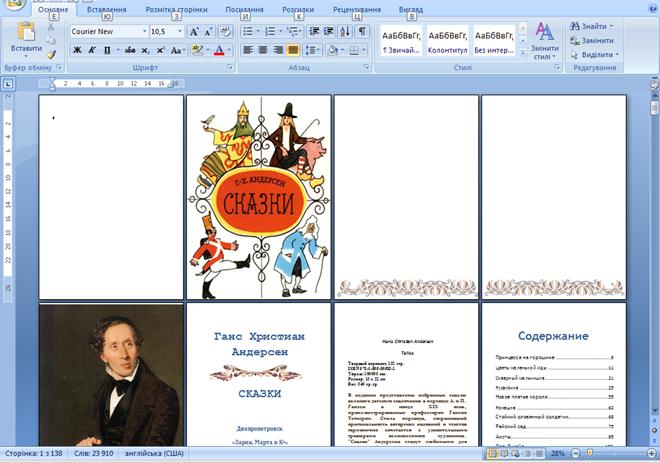Click the zoom slider handle
This screenshot has height=463, width=660.
(x=589, y=453)
